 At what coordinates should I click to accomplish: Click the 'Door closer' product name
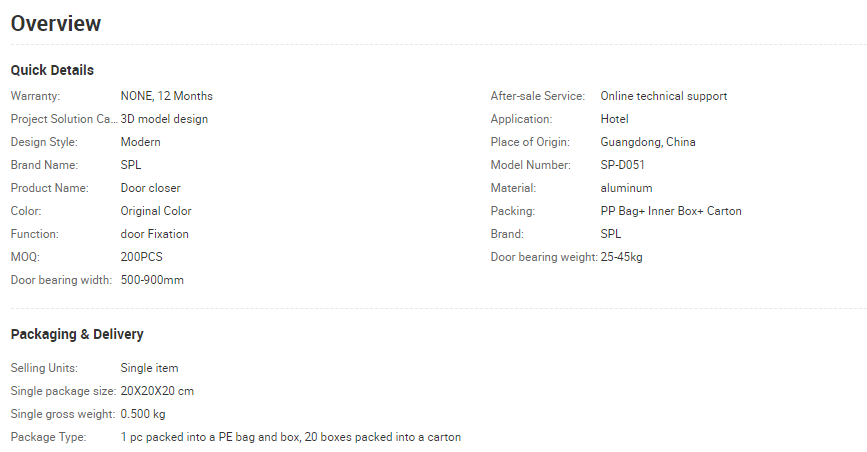pos(150,188)
